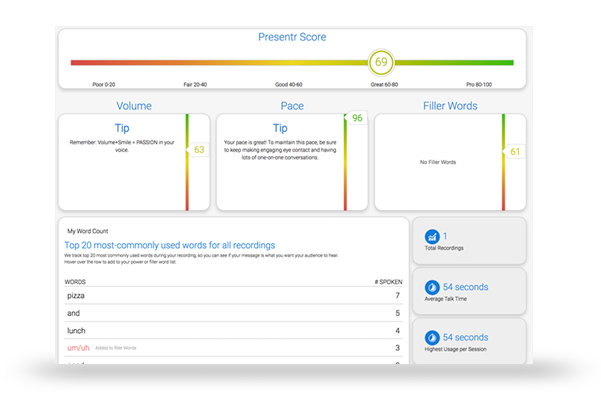Click the My Word Count label
This screenshot has width=601, height=404.
tap(88, 231)
